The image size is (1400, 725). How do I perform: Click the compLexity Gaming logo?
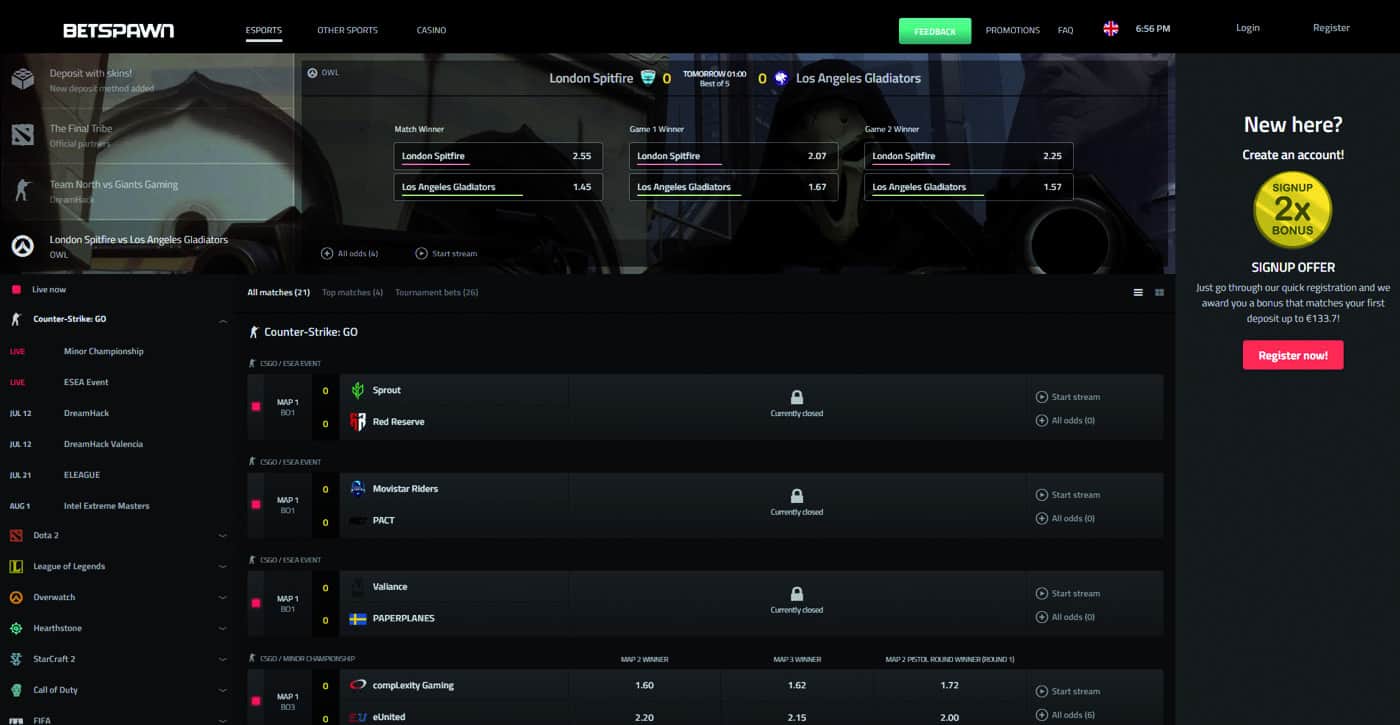pyautogui.click(x=358, y=686)
